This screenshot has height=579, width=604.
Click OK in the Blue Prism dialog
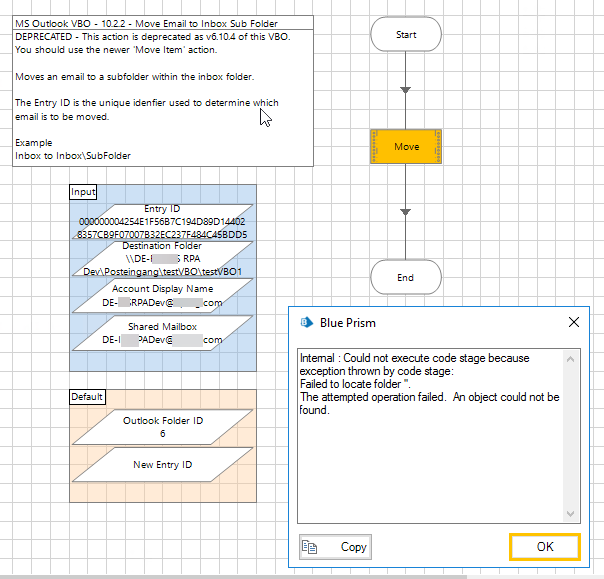pyautogui.click(x=545, y=547)
